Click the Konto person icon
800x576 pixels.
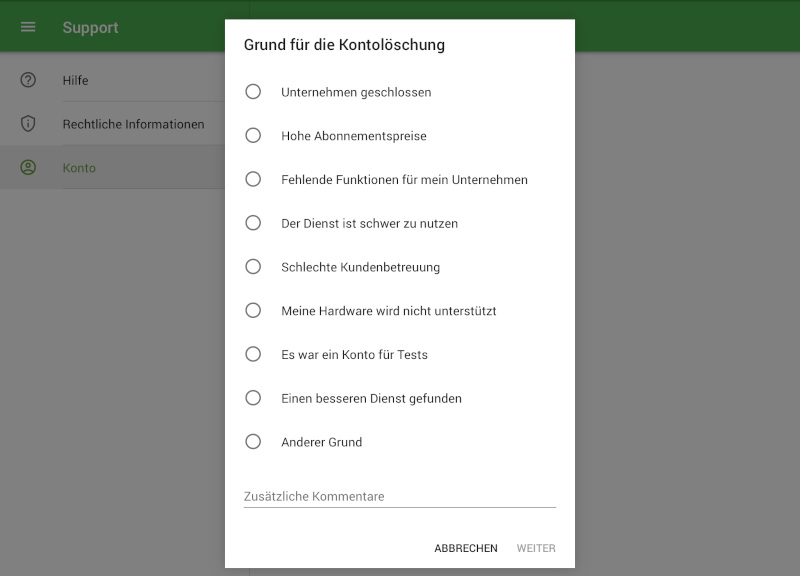point(28,167)
